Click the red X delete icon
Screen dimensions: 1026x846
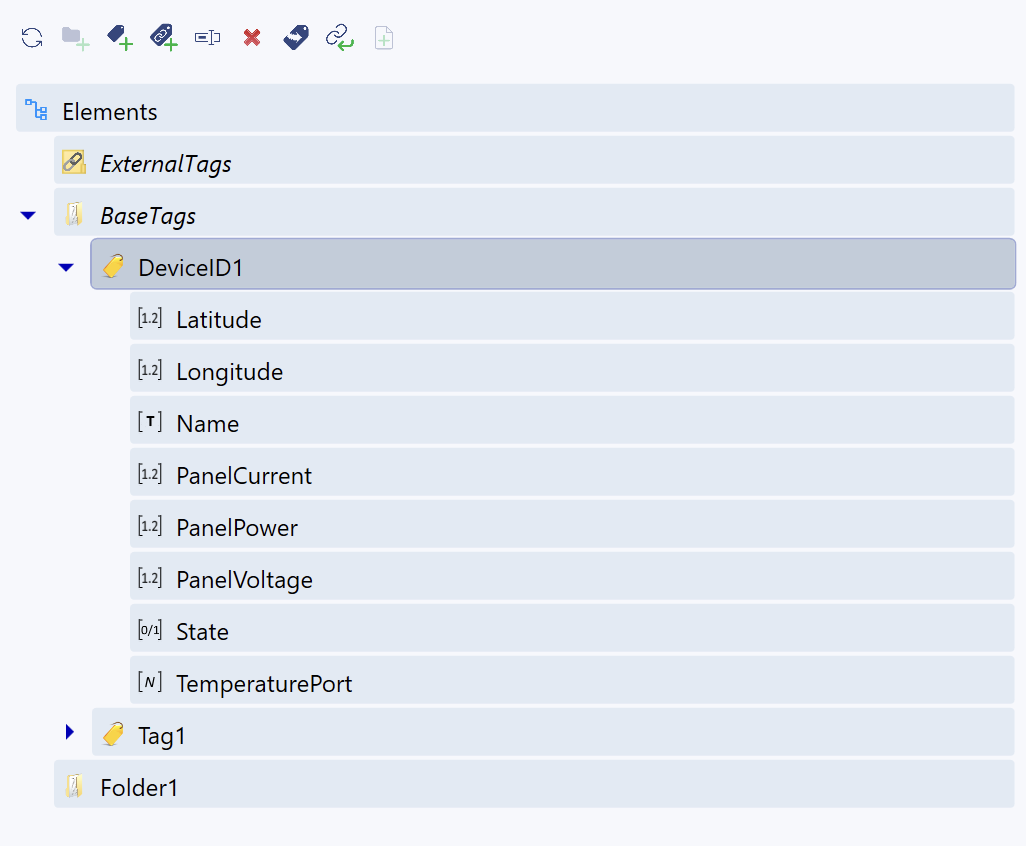(x=252, y=38)
